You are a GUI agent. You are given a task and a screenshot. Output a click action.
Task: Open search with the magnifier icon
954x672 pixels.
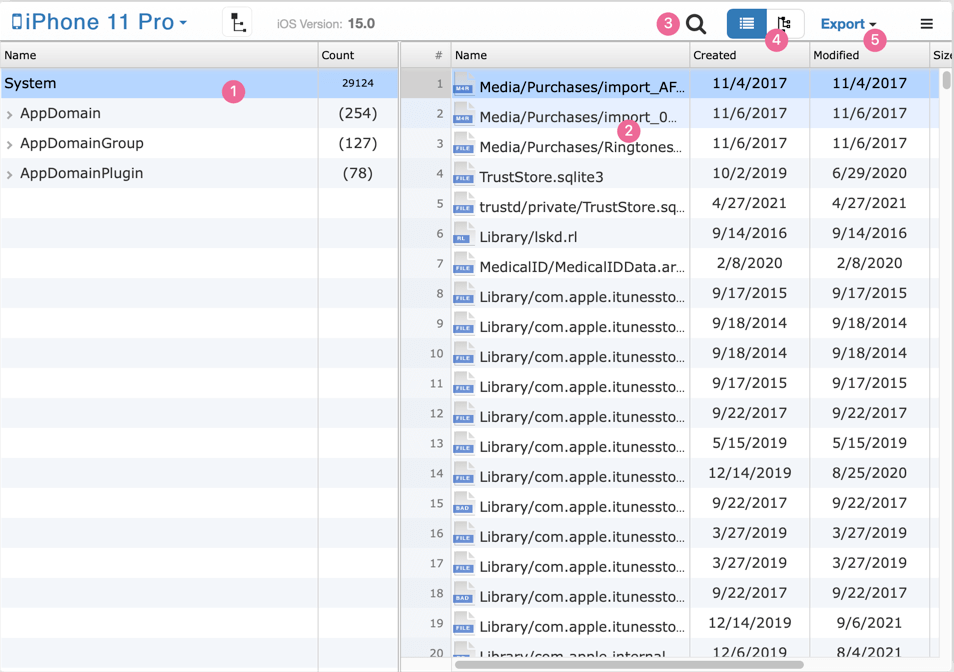point(696,24)
